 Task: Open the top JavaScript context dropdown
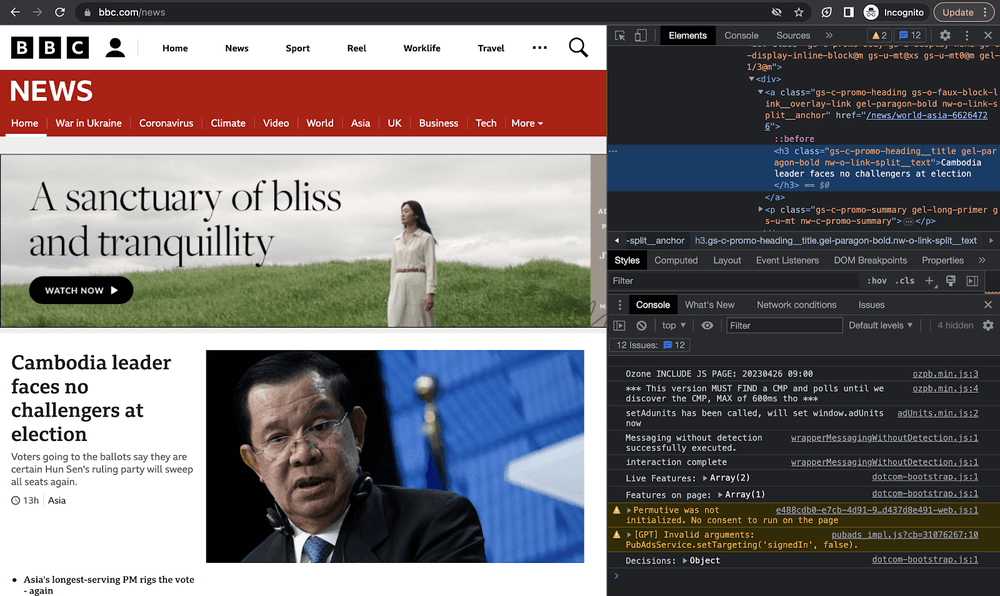pos(674,325)
